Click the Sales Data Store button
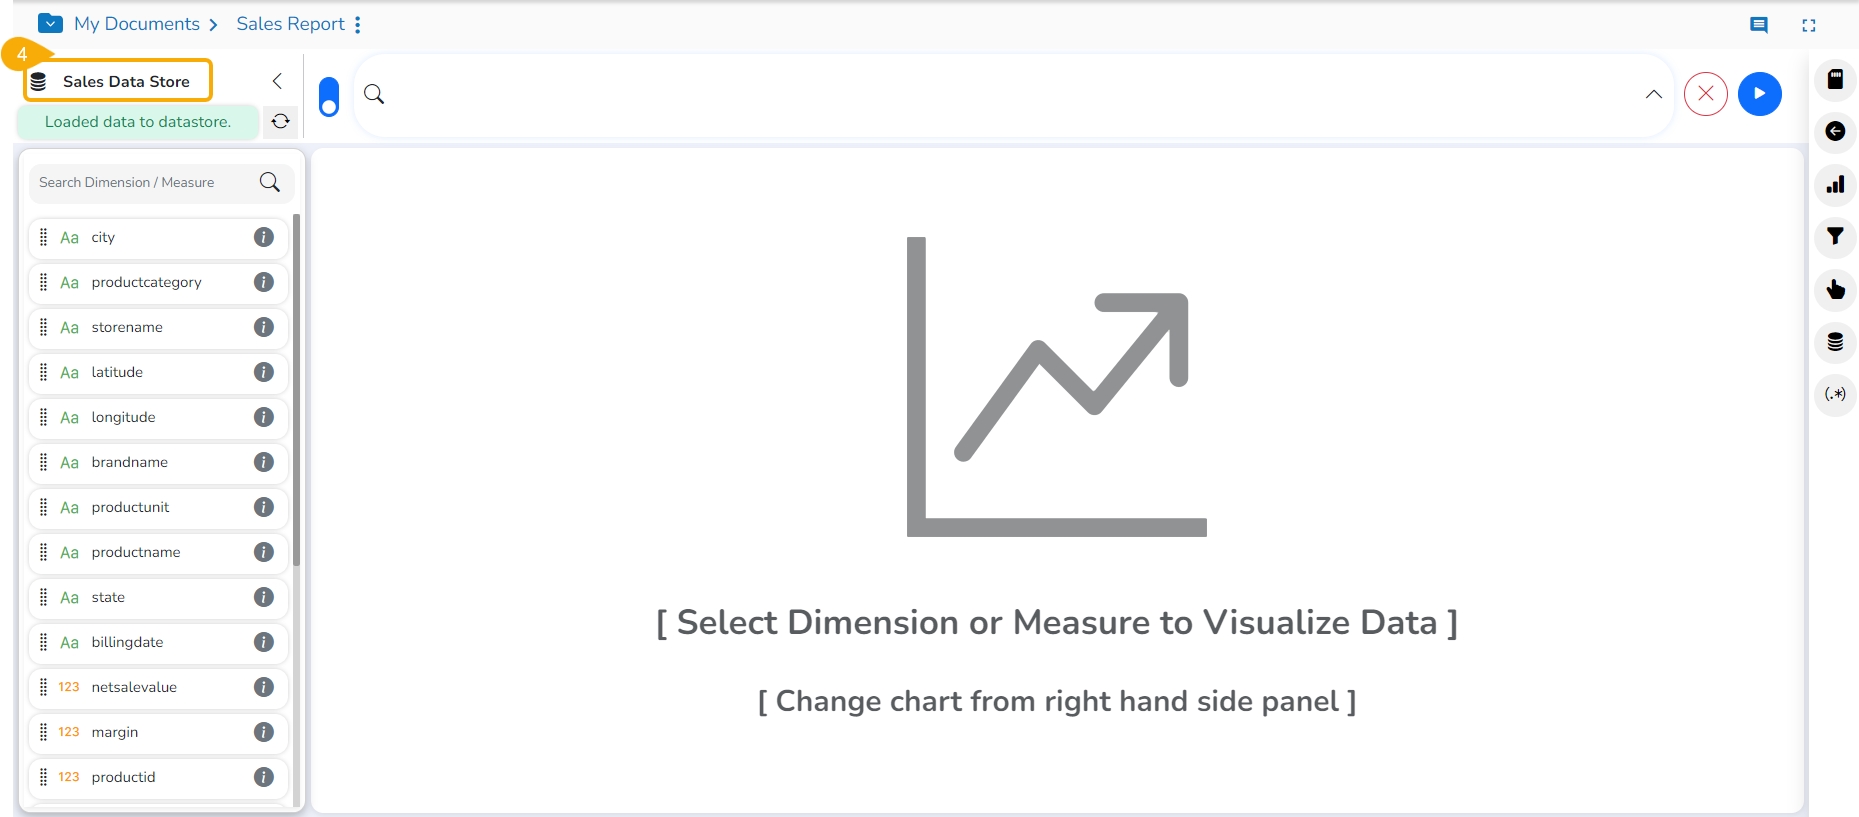The image size is (1859, 817). click(118, 81)
